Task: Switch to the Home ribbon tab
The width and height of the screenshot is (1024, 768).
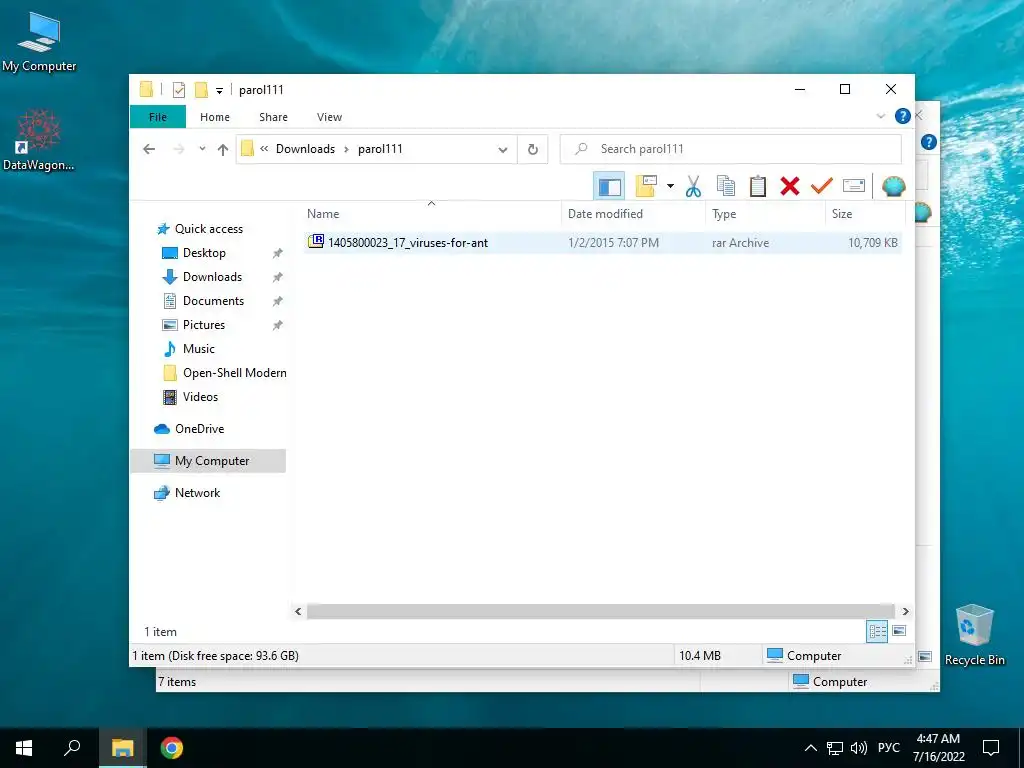Action: click(x=215, y=117)
